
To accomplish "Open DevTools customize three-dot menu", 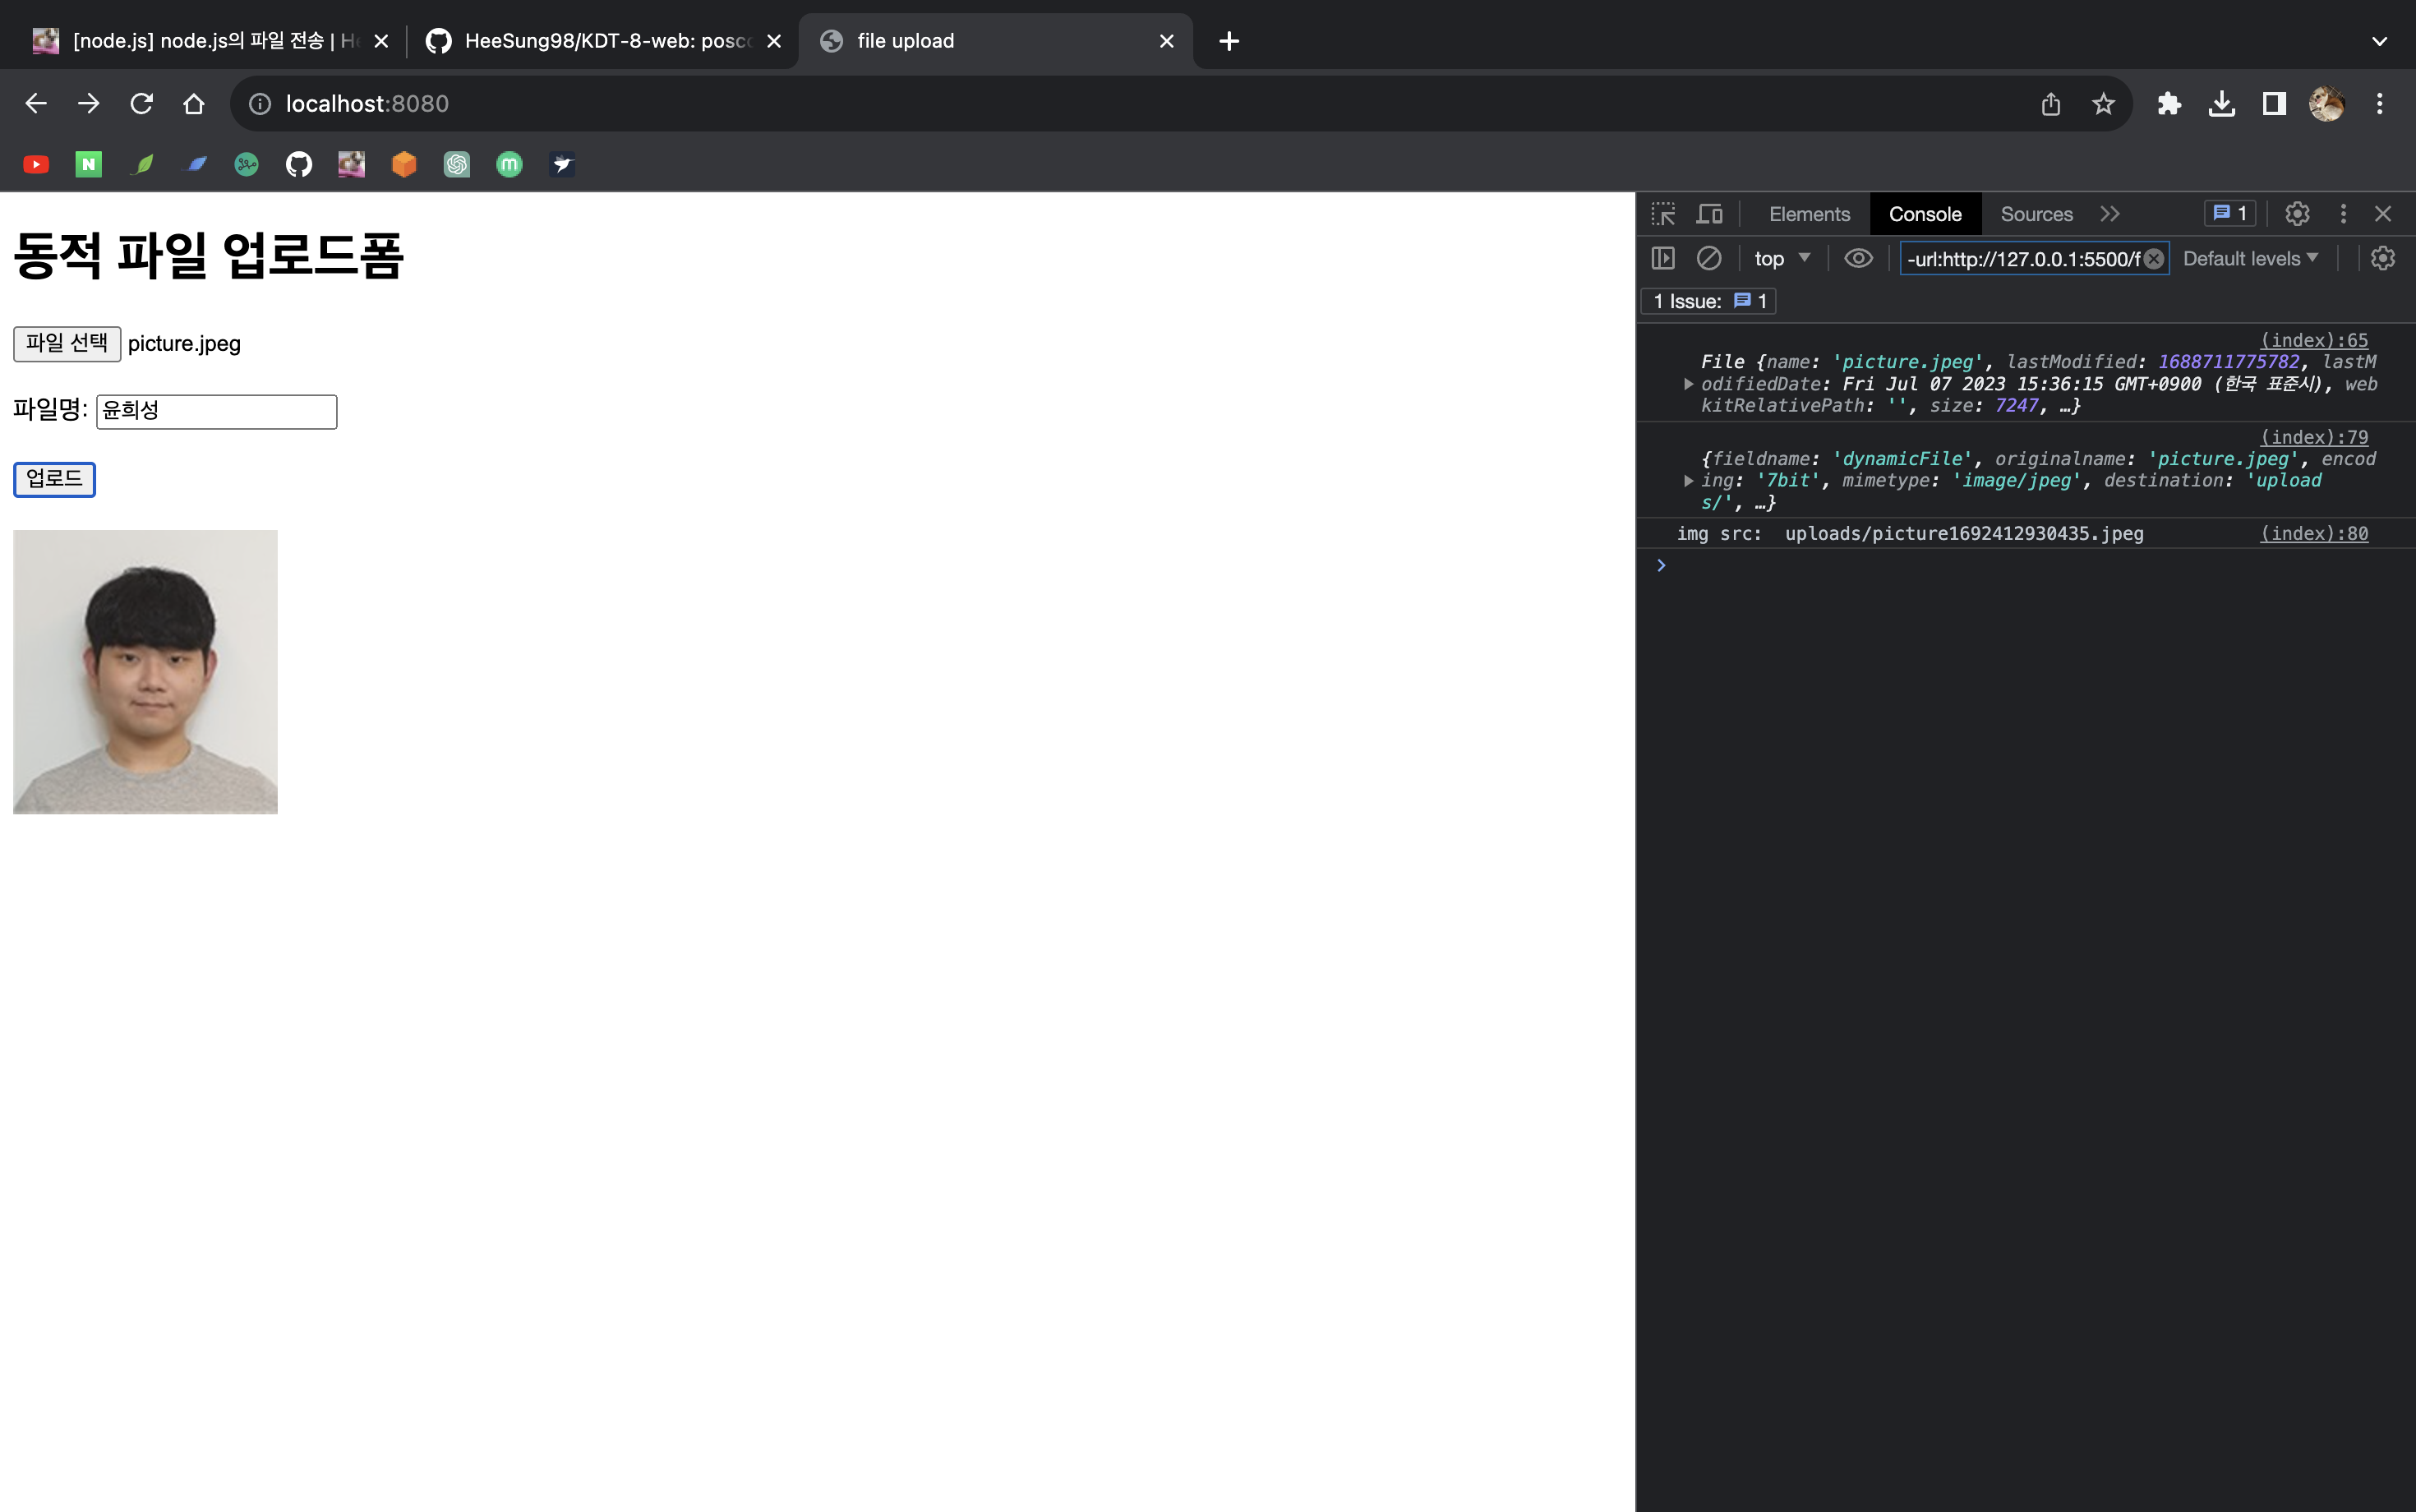I will pos(2343,214).
